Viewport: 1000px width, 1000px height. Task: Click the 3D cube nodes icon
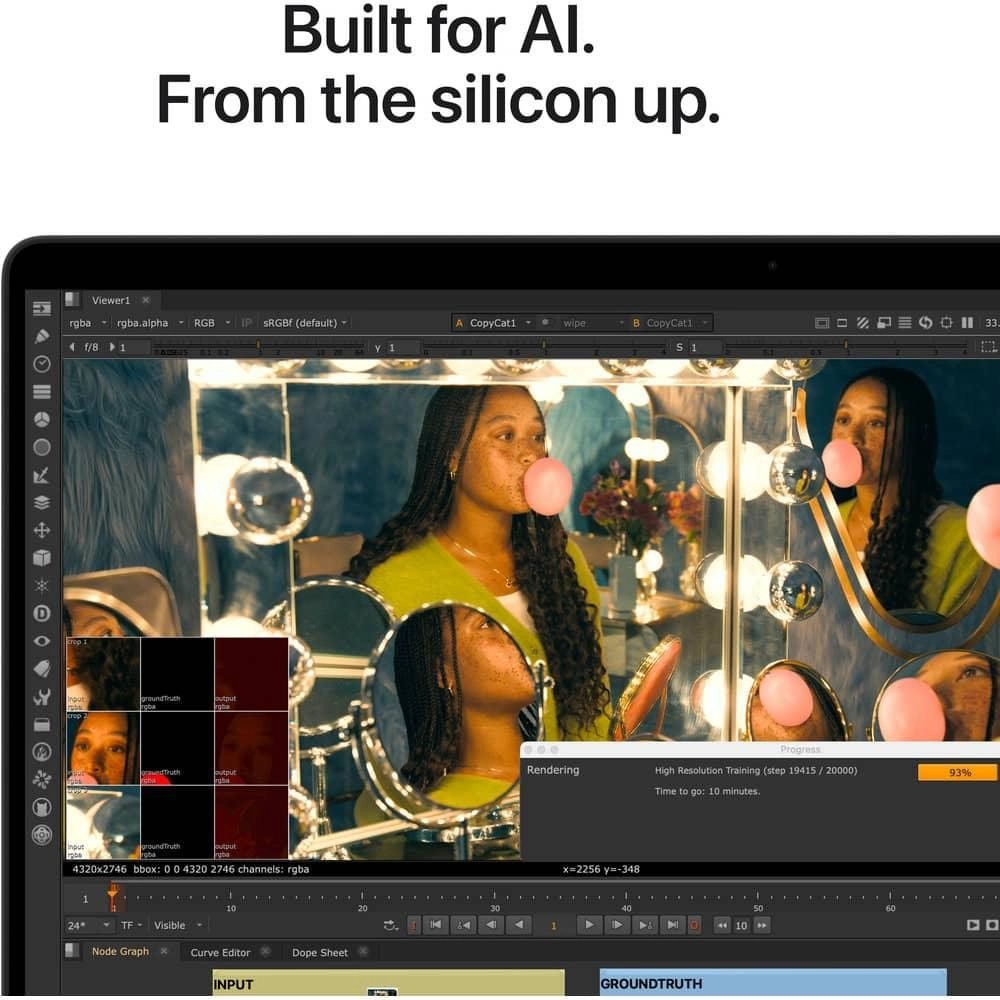42,557
